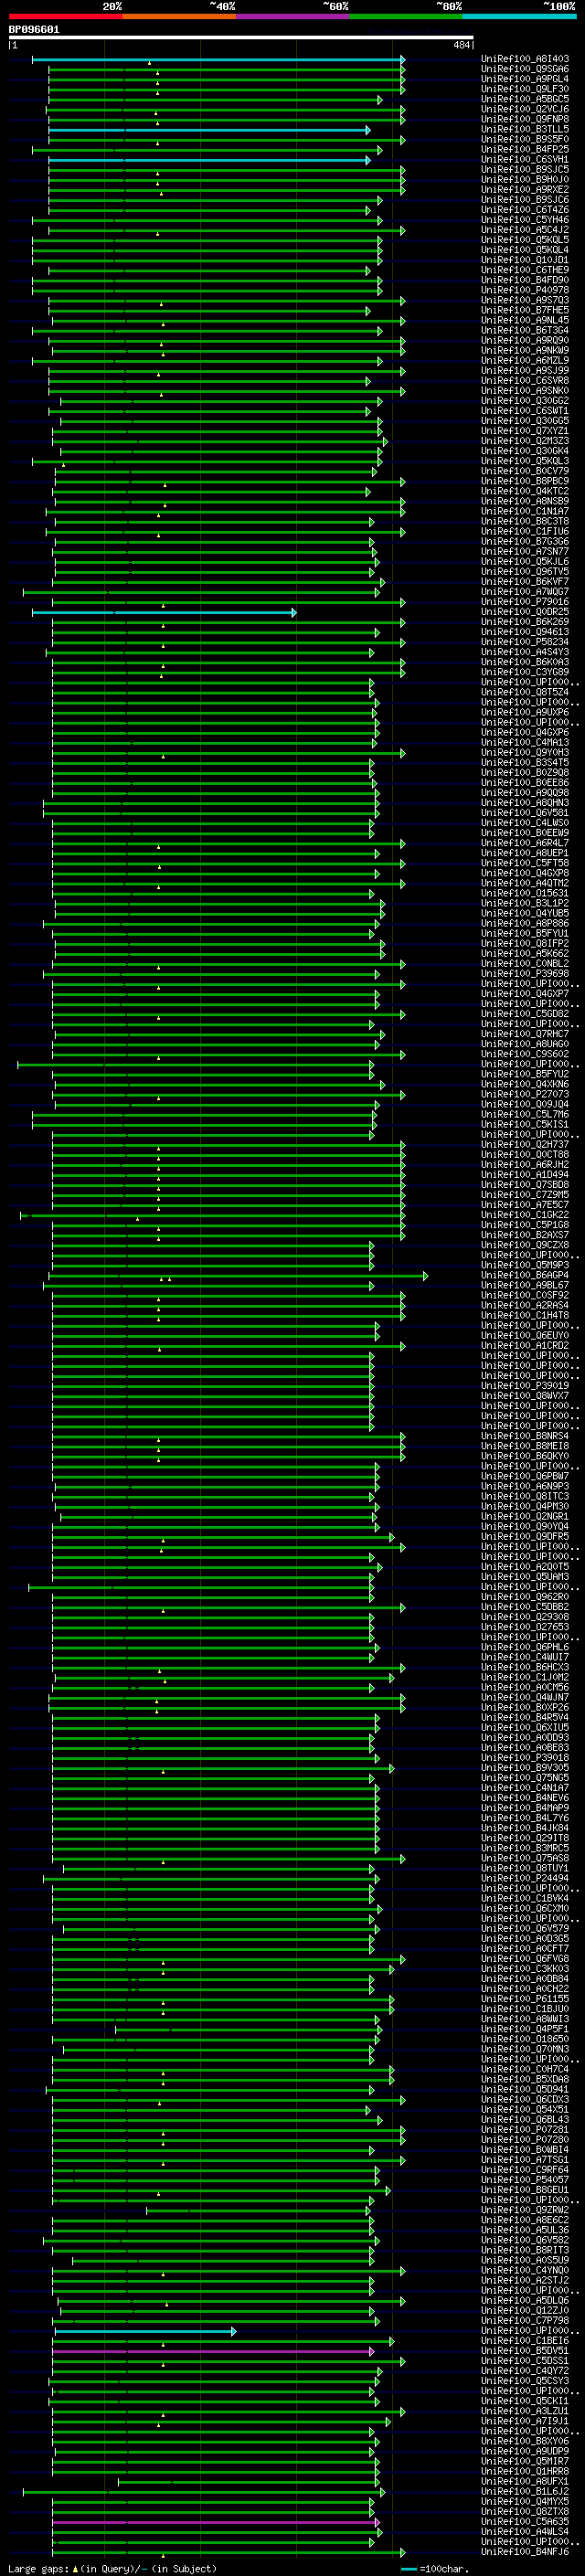Click hit label UniRef100_C7P798
The width and height of the screenshot is (585, 2576).
pyautogui.click(x=525, y=2320)
